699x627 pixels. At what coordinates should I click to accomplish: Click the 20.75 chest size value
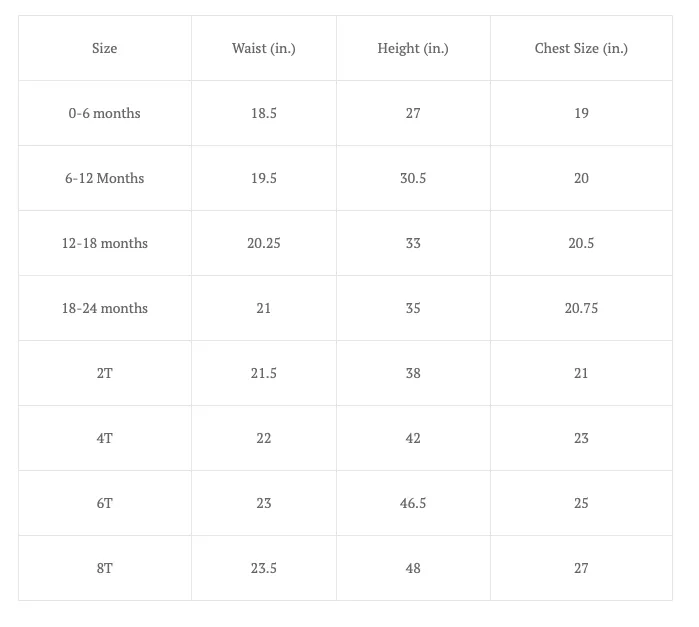581,308
